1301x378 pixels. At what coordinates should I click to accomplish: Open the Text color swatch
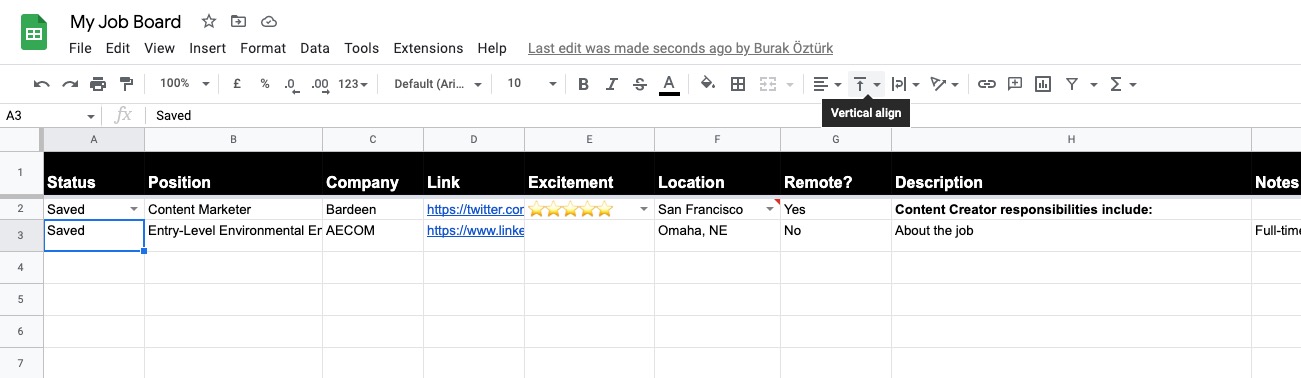[x=669, y=84]
